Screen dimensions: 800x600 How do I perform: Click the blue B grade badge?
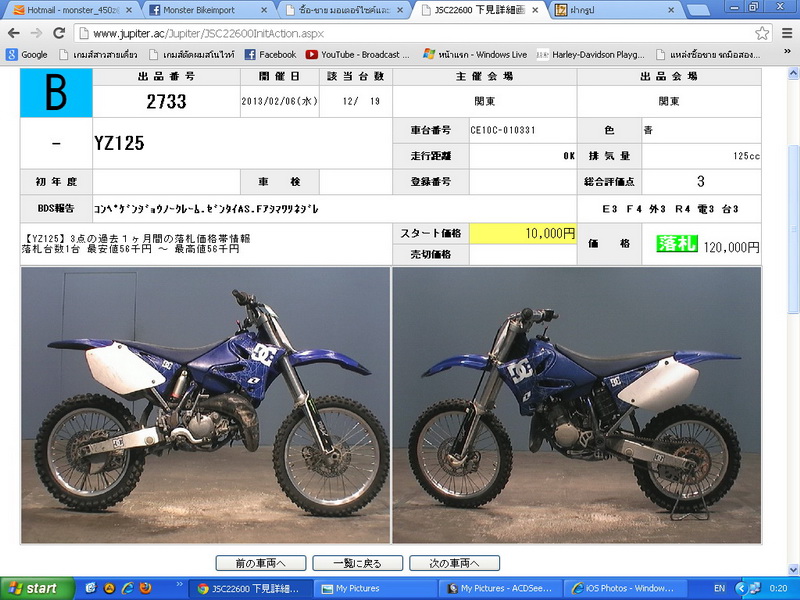click(x=56, y=93)
